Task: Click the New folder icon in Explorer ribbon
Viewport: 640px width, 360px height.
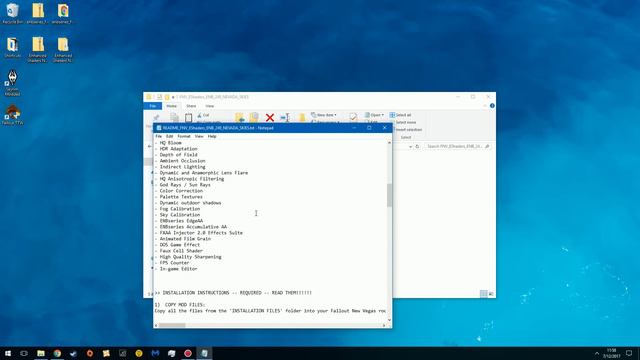Action: pyautogui.click(x=302, y=118)
